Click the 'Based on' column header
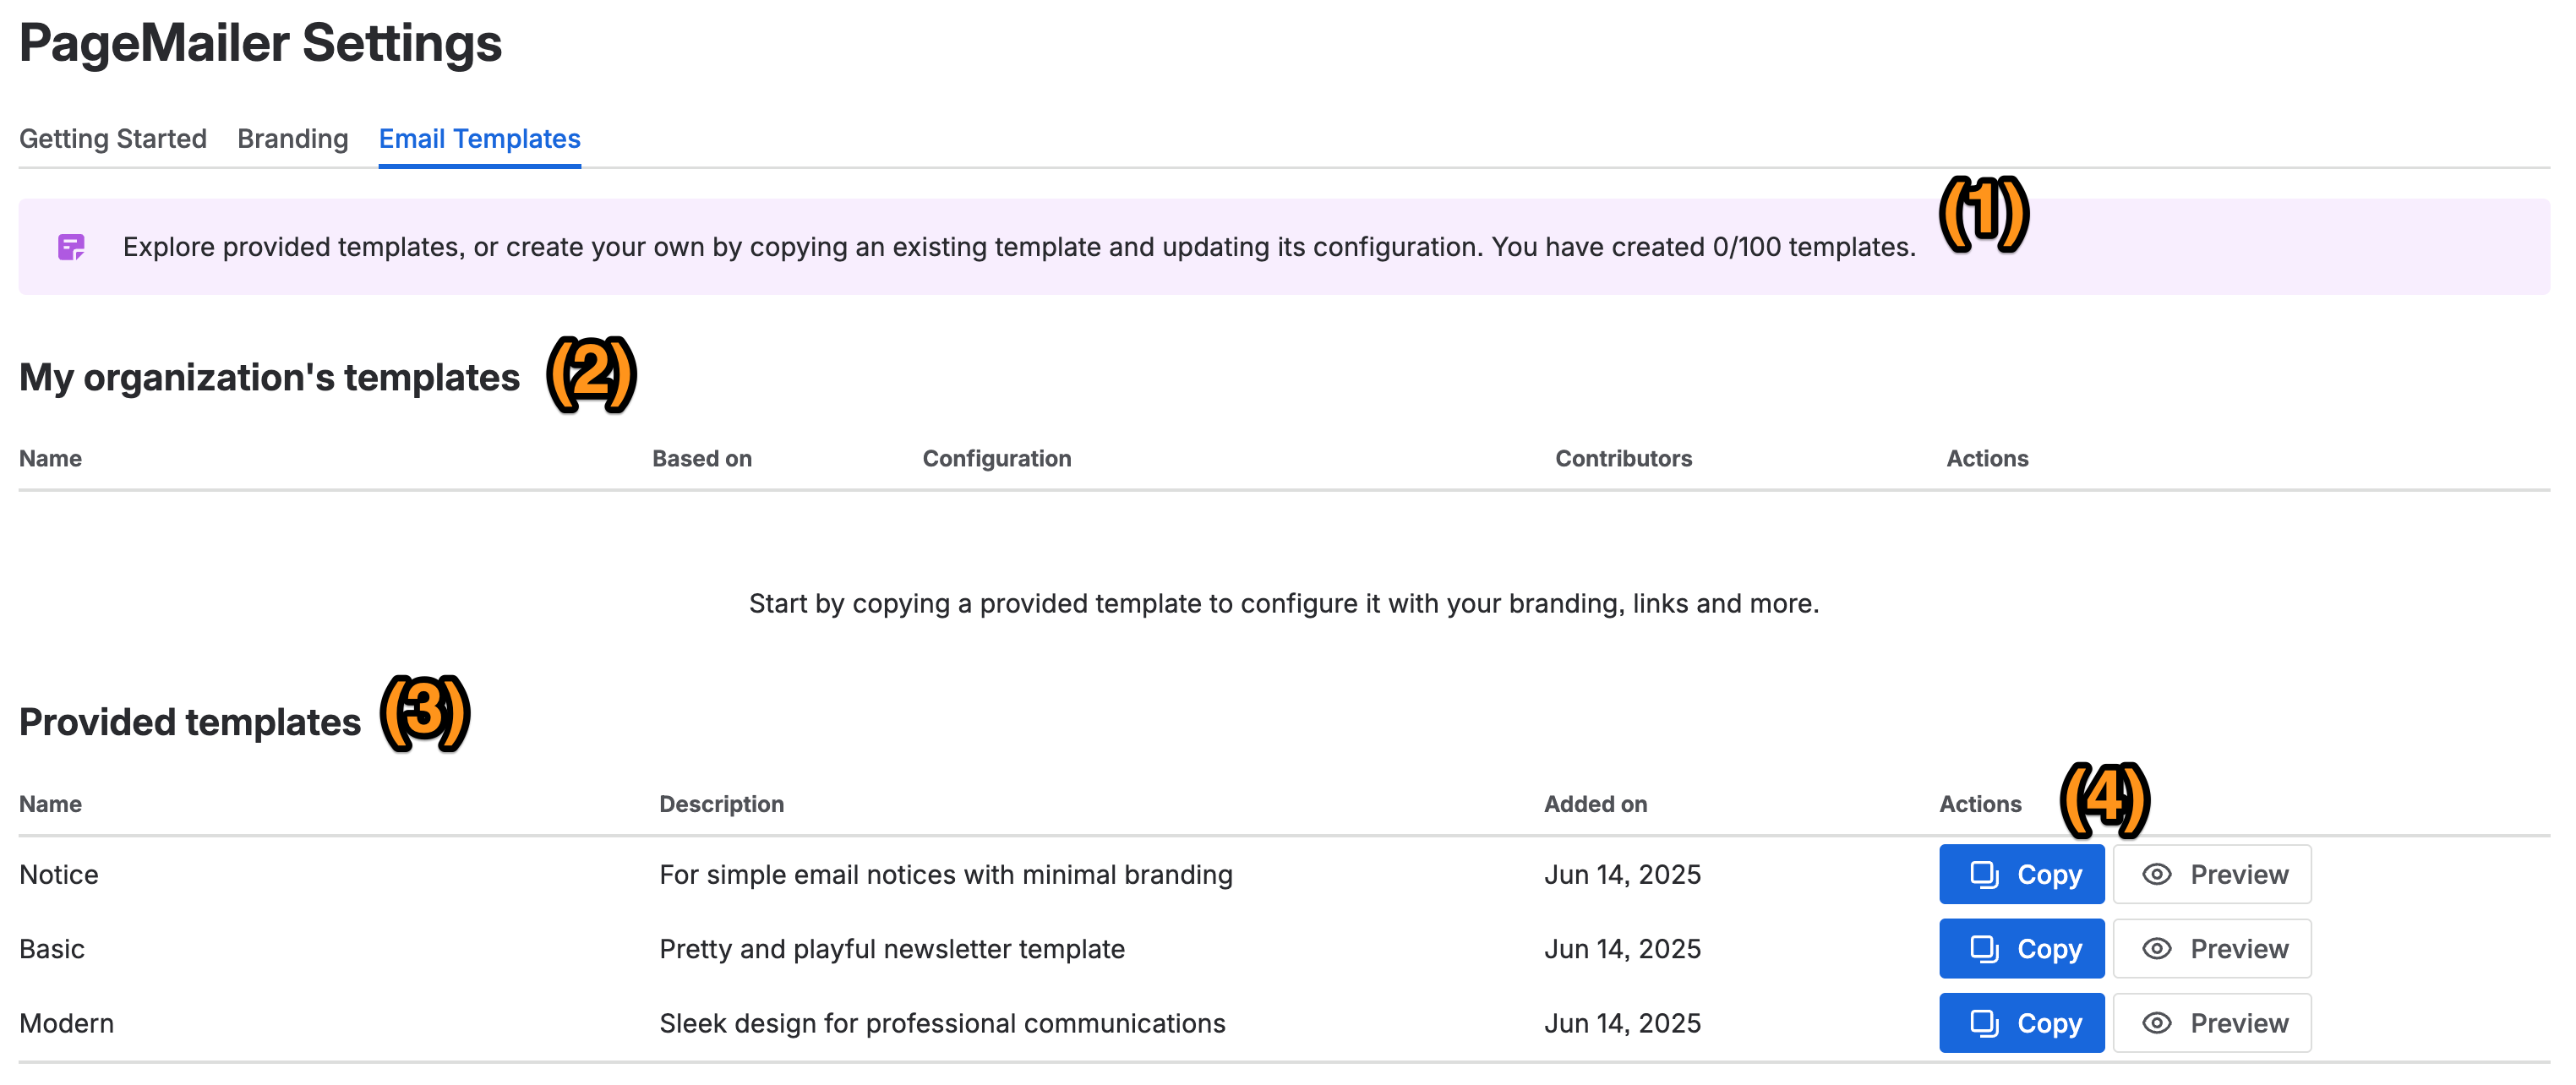The image size is (2576, 1085). point(702,458)
